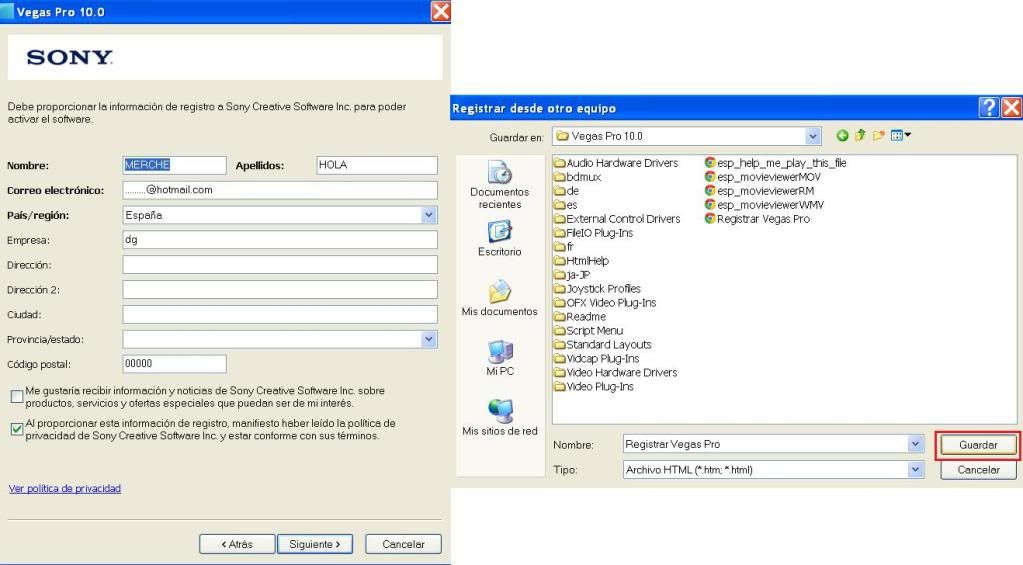Screen dimensions: 1023x565
Task: Open the Provincia/estado dropdown
Action: point(428,339)
